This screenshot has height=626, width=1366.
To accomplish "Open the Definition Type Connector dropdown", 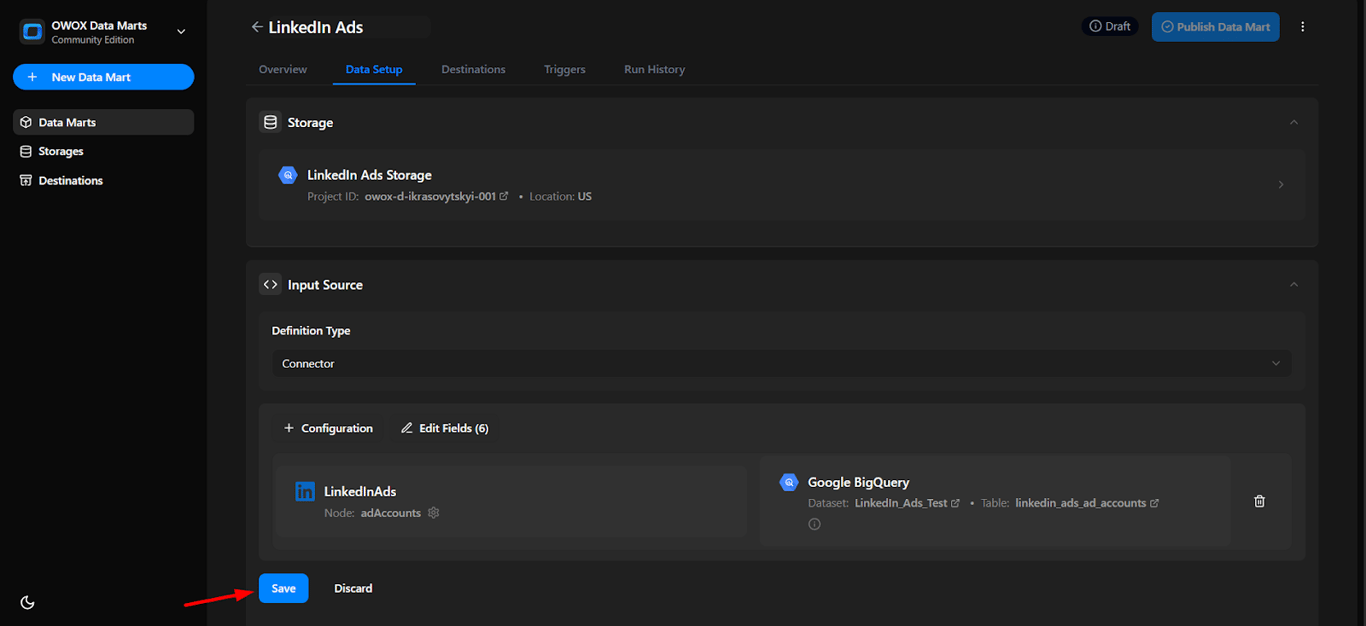I will (x=781, y=363).
